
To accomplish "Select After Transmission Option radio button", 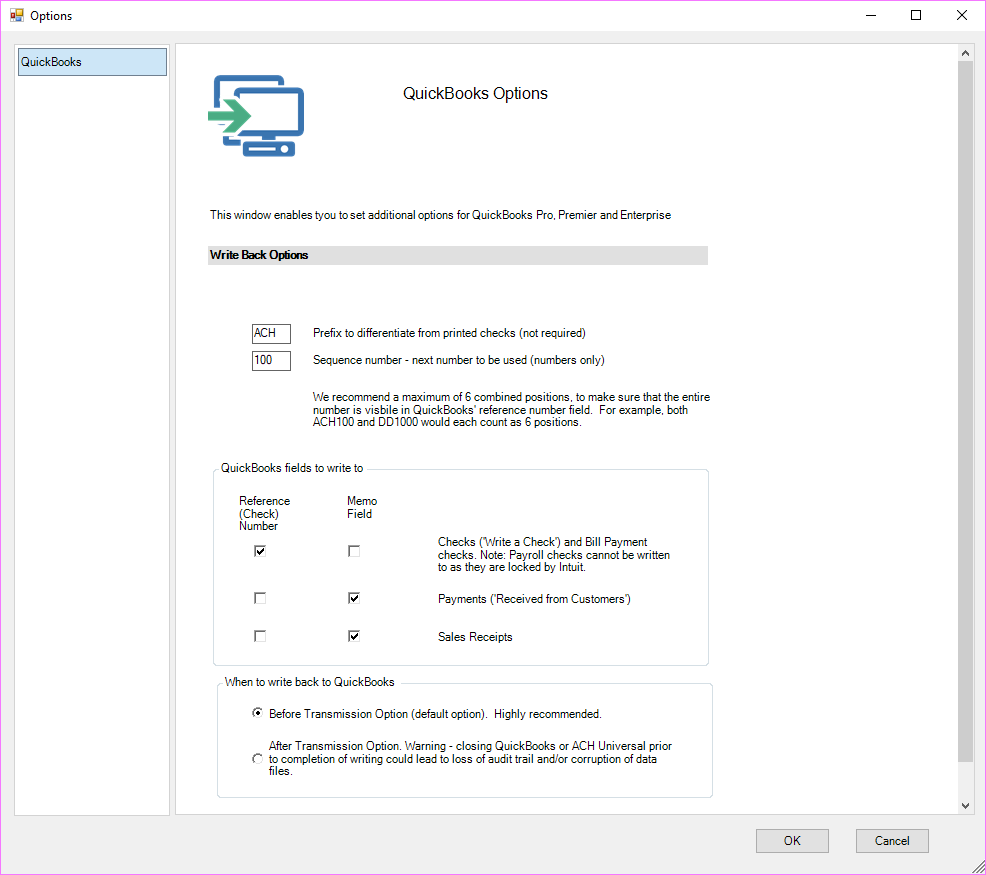I will pyautogui.click(x=257, y=758).
